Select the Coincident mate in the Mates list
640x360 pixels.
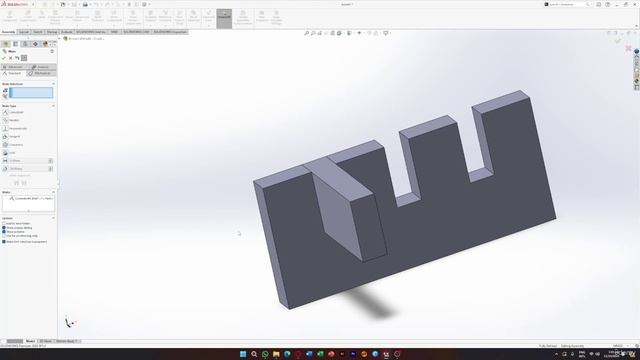31,199
